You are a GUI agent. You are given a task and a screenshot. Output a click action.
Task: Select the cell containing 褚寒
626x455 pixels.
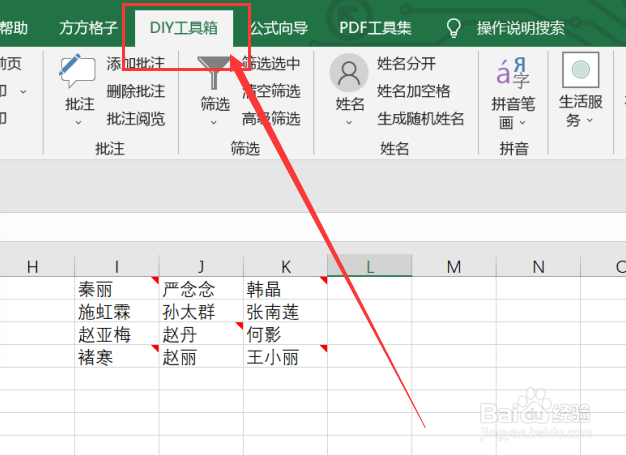pyautogui.click(x=117, y=356)
